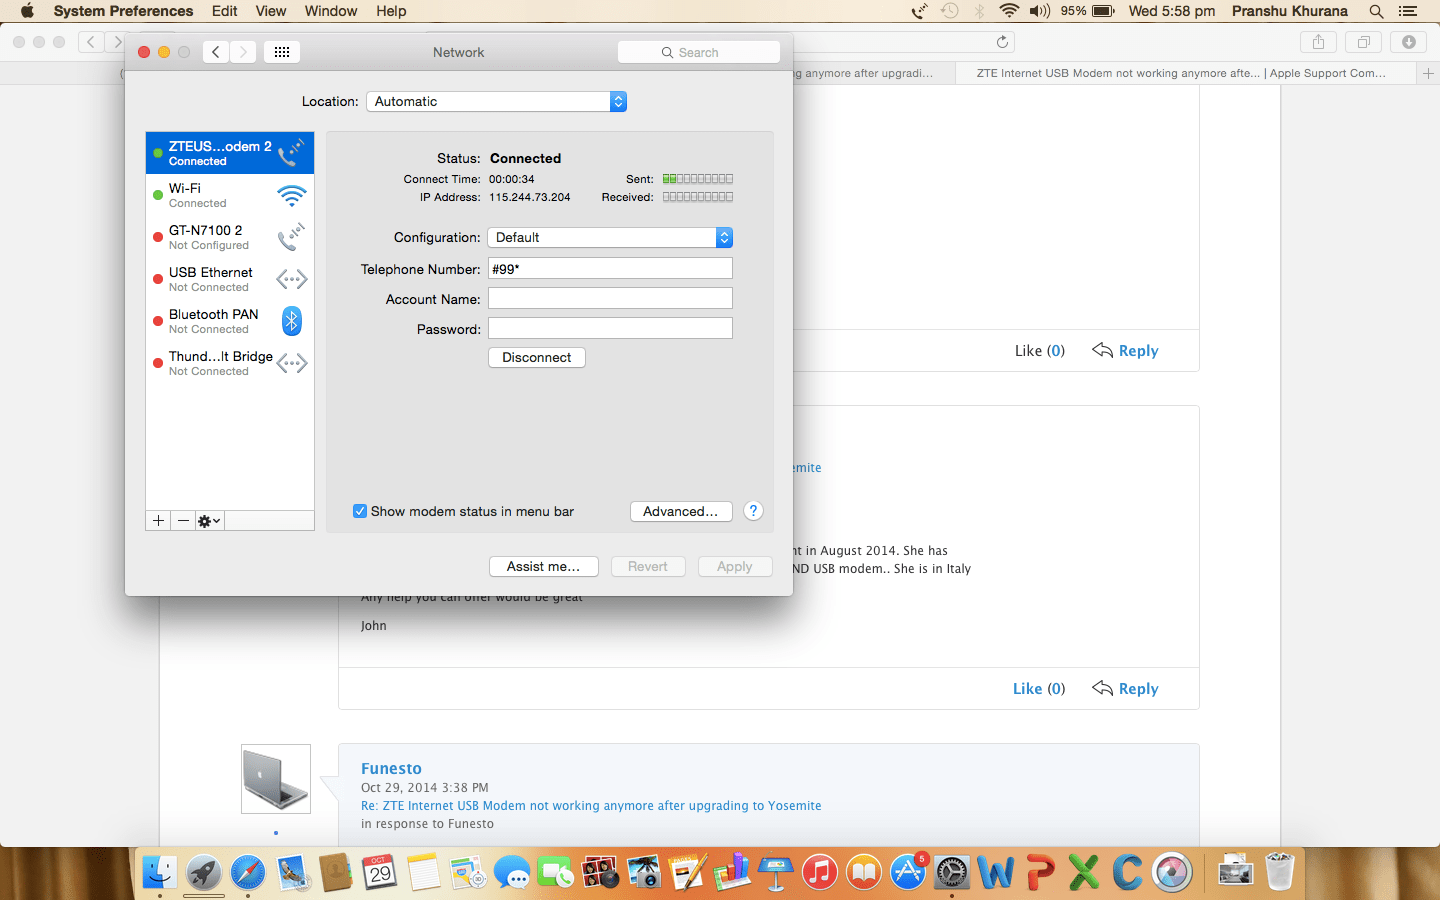The height and width of the screenshot is (900, 1440).
Task: Open the Configuration dropdown
Action: 610,237
